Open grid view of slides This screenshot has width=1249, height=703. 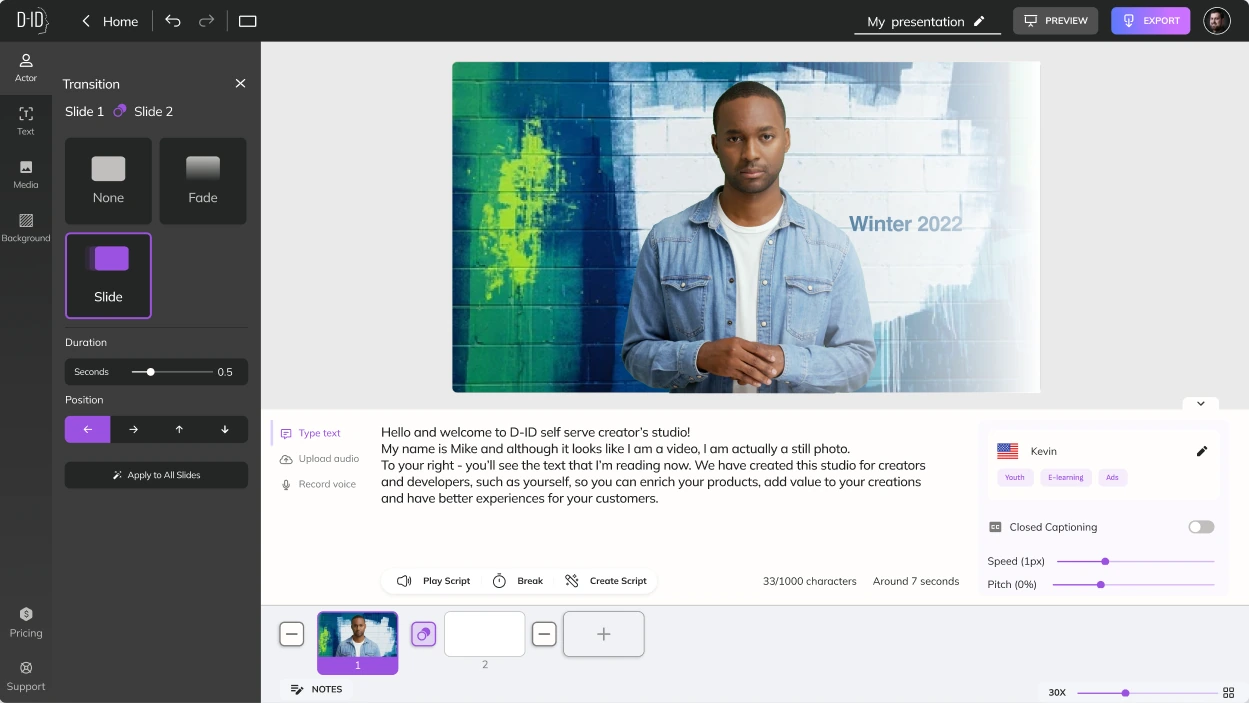(x=1228, y=692)
